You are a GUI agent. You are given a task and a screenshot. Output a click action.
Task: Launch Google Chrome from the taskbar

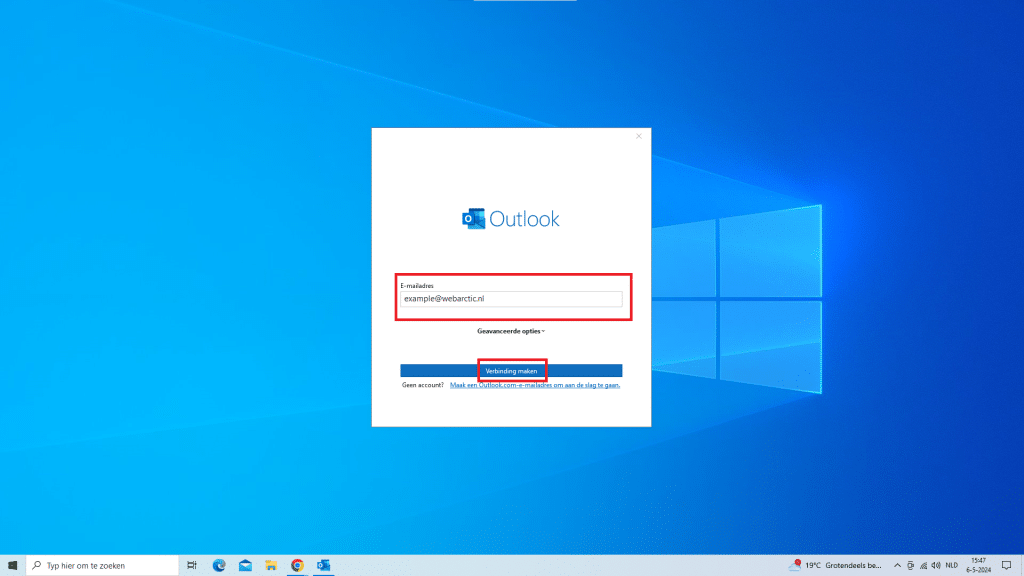[297, 565]
